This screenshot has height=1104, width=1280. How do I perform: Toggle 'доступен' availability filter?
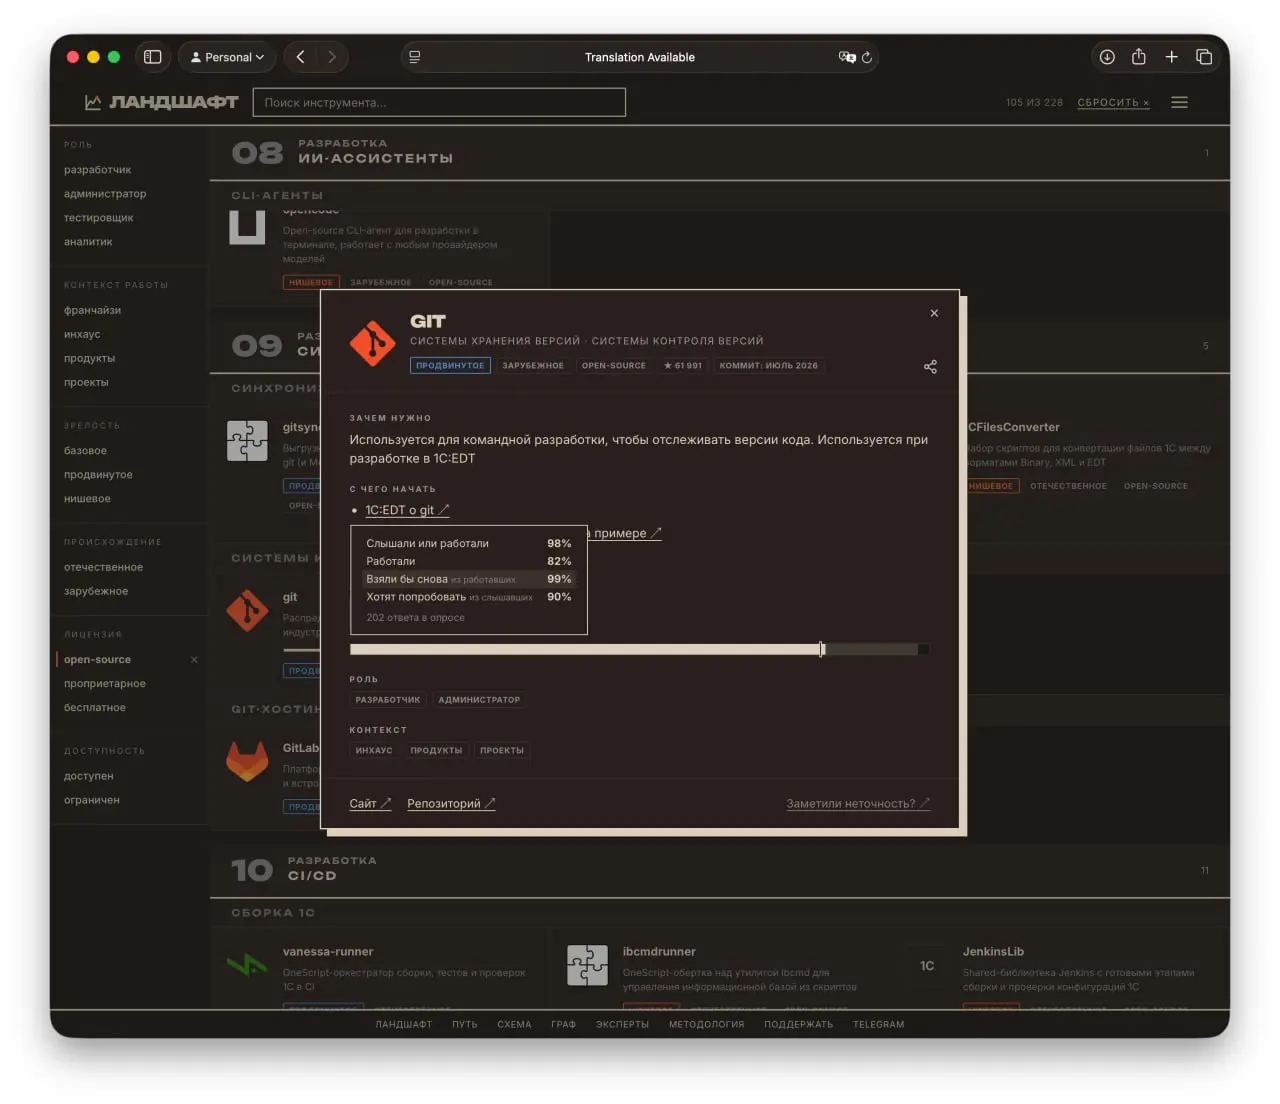pos(89,776)
